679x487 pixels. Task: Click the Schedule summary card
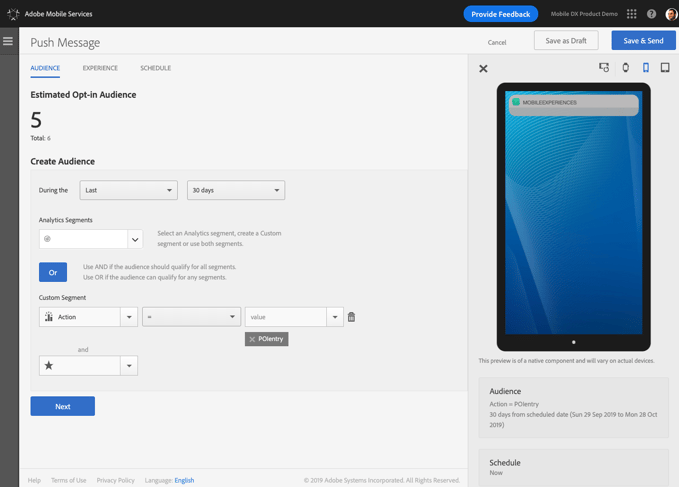click(574, 468)
